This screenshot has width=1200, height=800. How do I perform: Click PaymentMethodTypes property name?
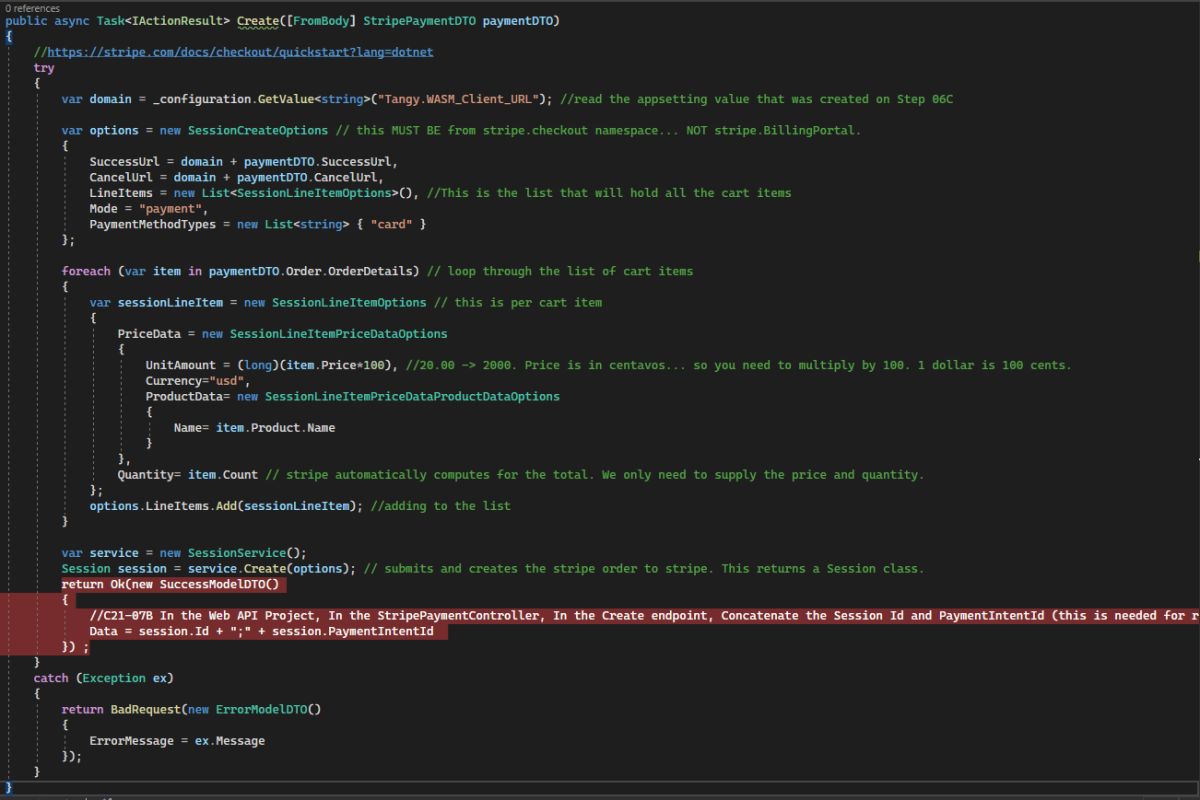click(x=152, y=224)
